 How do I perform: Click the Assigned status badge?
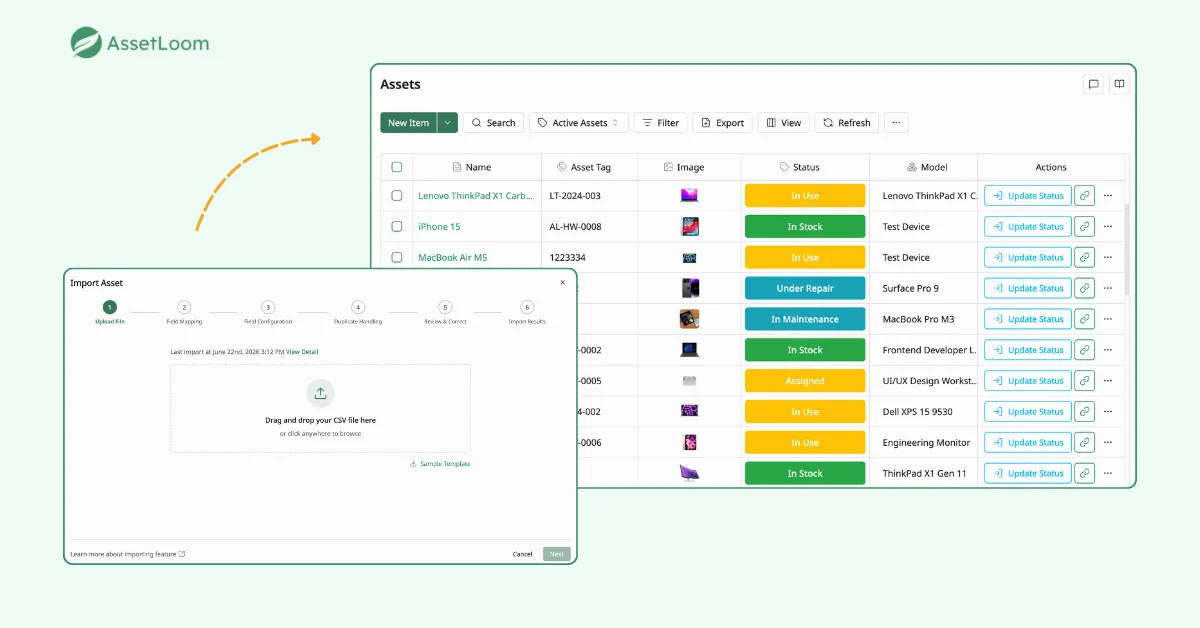click(805, 381)
